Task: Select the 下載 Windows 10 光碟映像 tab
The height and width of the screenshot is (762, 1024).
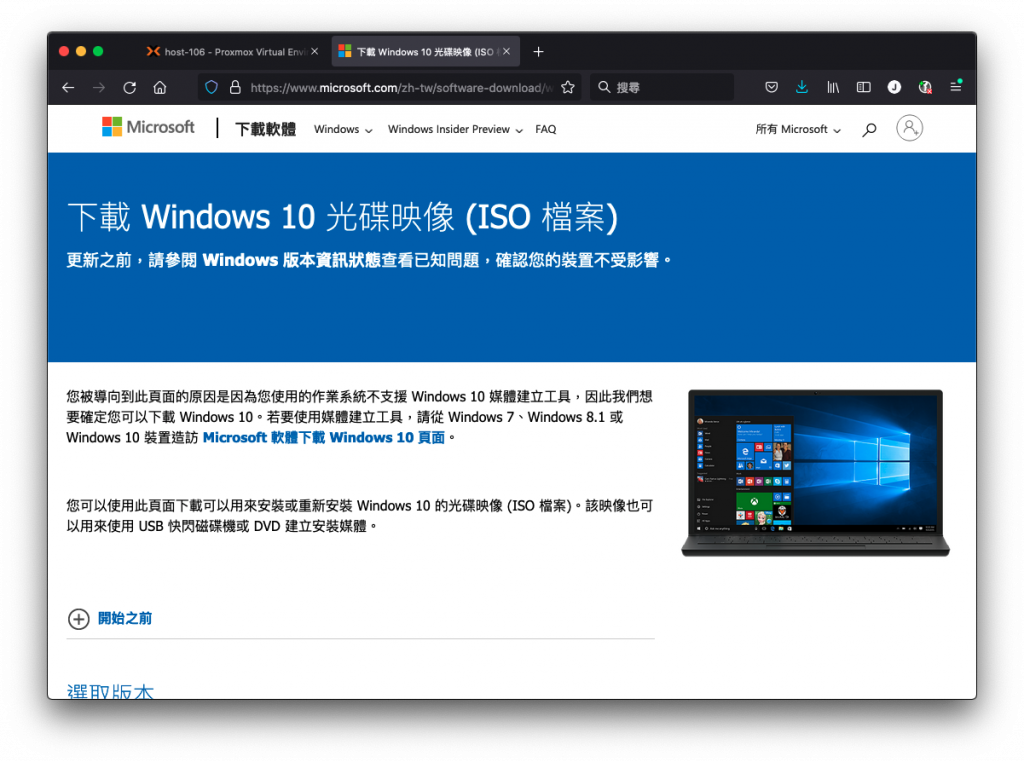Action: [x=426, y=52]
